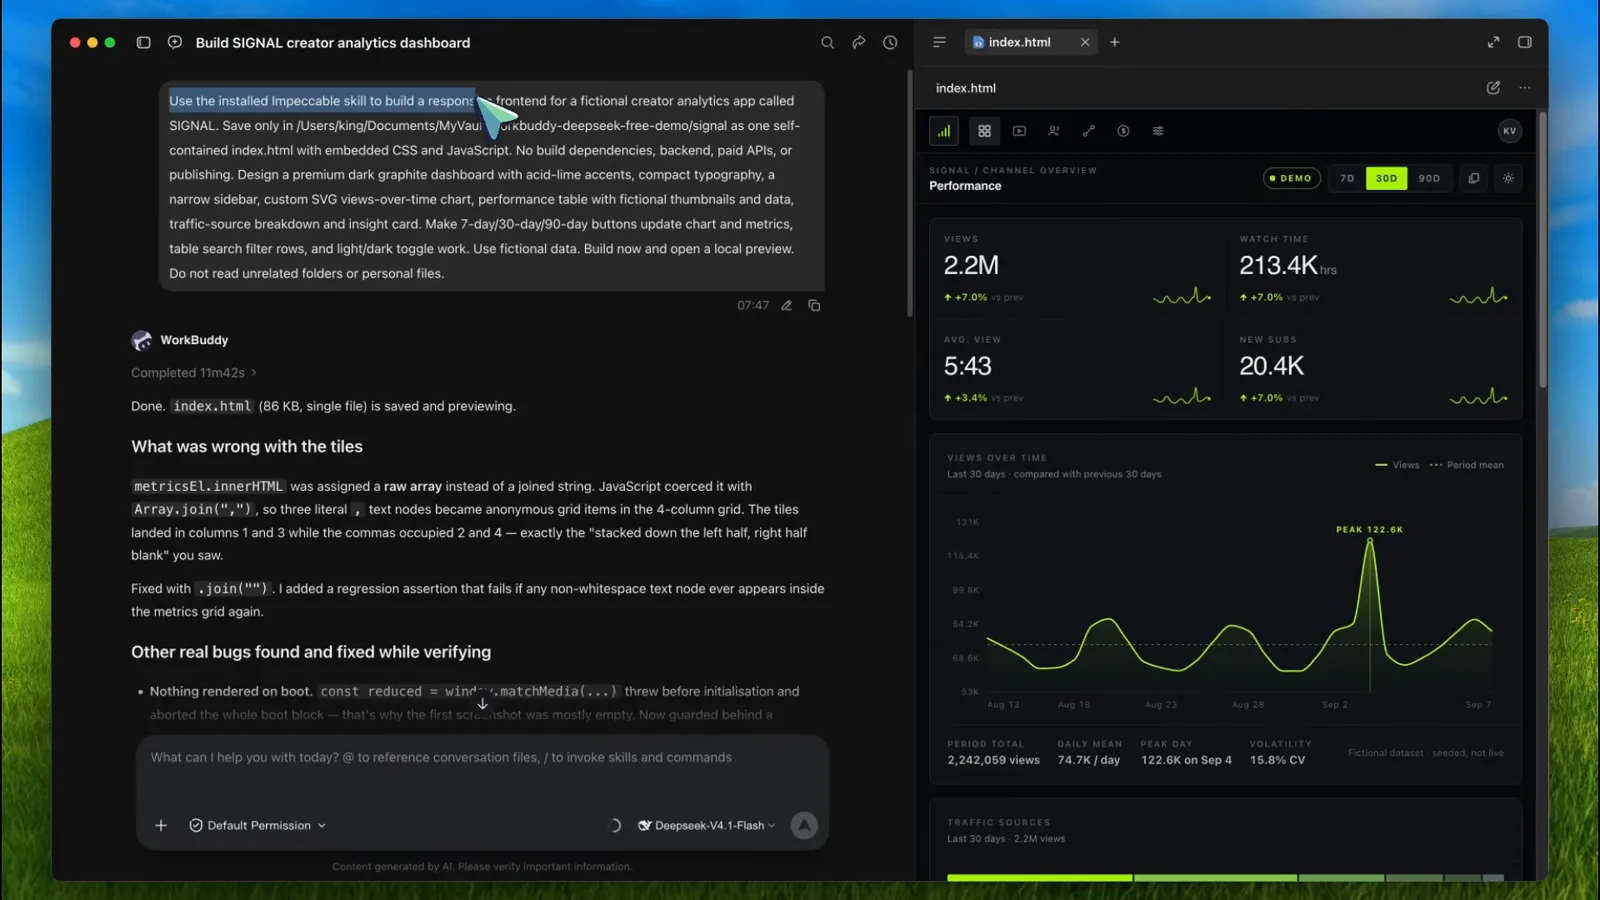Open the new chat bubble icon
This screenshot has height=900, width=1600.
point(175,43)
